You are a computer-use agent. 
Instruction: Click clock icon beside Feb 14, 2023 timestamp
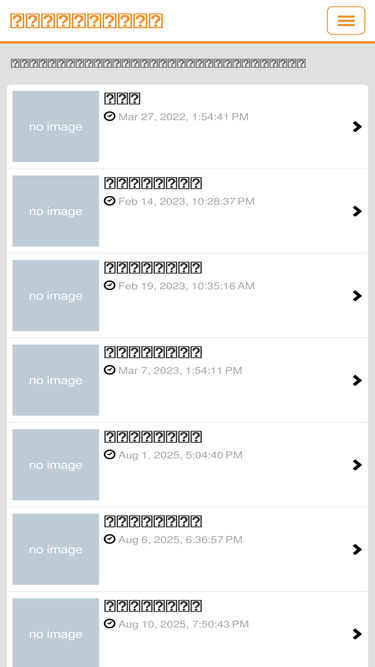(x=110, y=201)
